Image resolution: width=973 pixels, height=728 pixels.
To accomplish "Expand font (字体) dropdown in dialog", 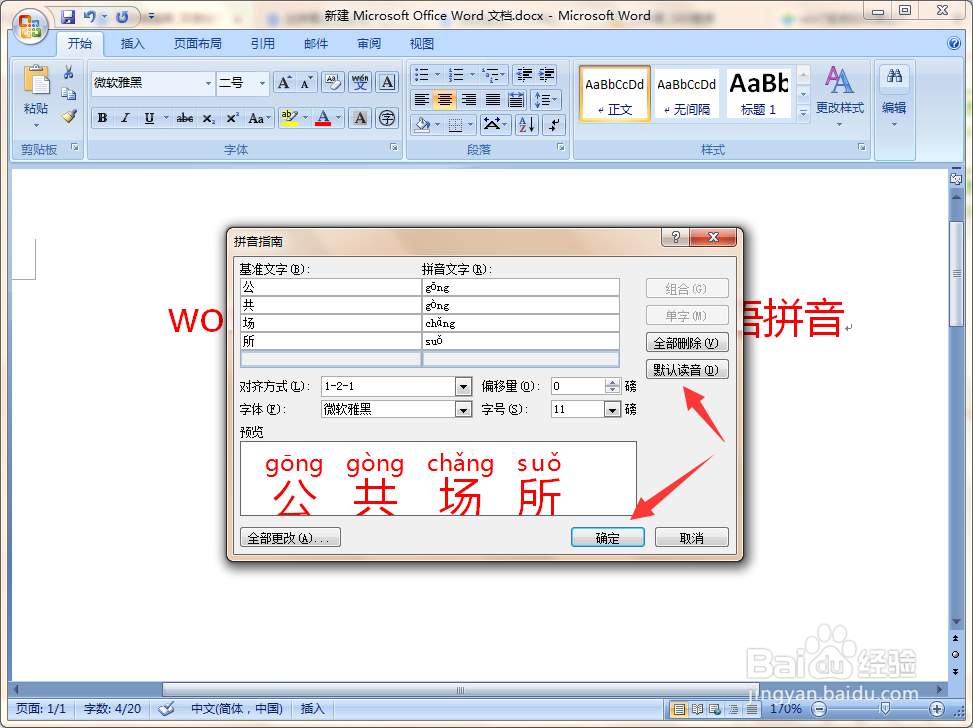I will tap(463, 410).
